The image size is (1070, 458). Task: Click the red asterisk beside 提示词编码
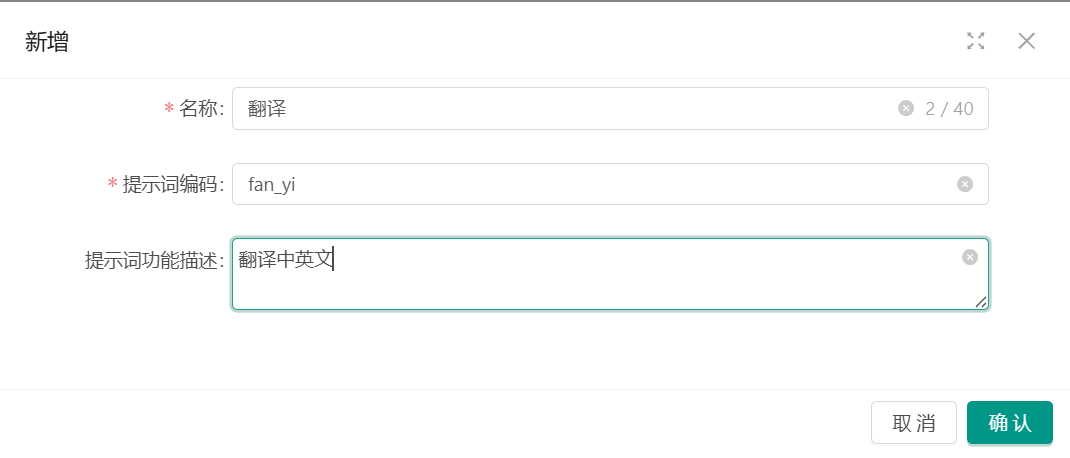tap(112, 185)
